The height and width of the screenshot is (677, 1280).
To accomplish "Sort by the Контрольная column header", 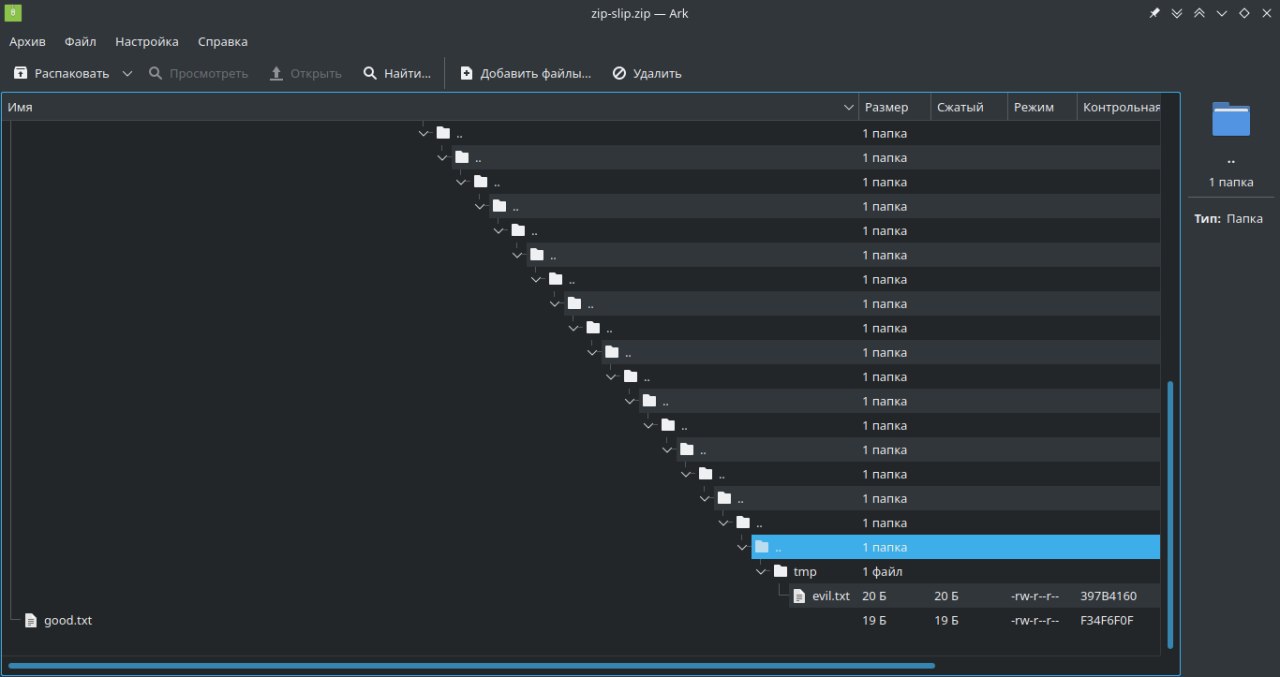I will point(1119,107).
